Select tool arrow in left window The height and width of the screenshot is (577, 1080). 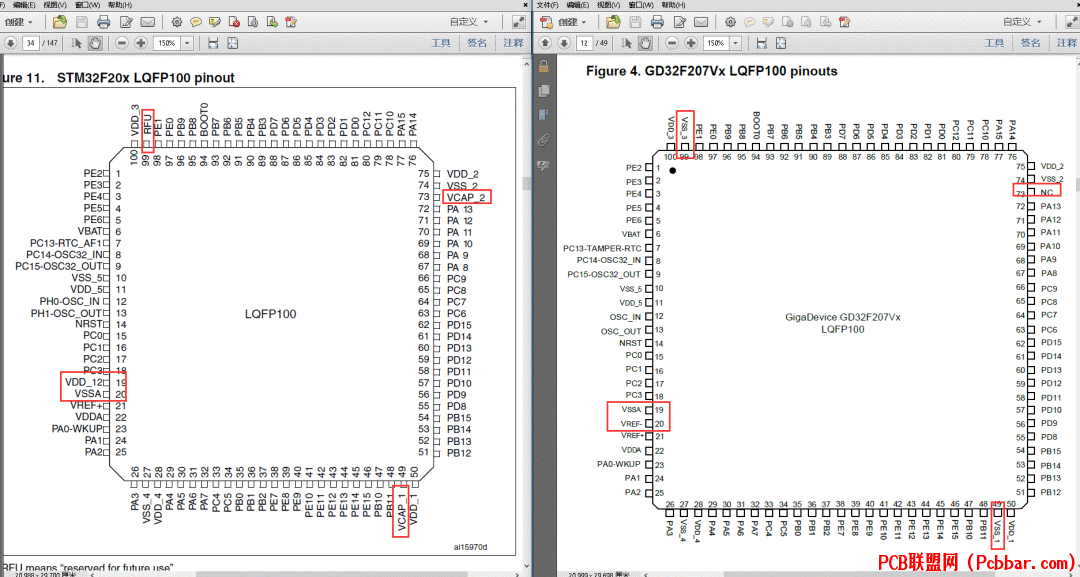[x=77, y=43]
